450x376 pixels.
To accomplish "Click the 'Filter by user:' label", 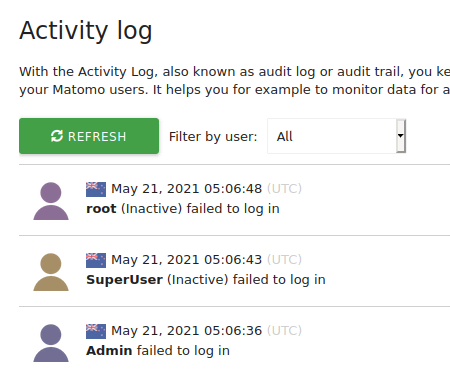I will click(x=213, y=137).
